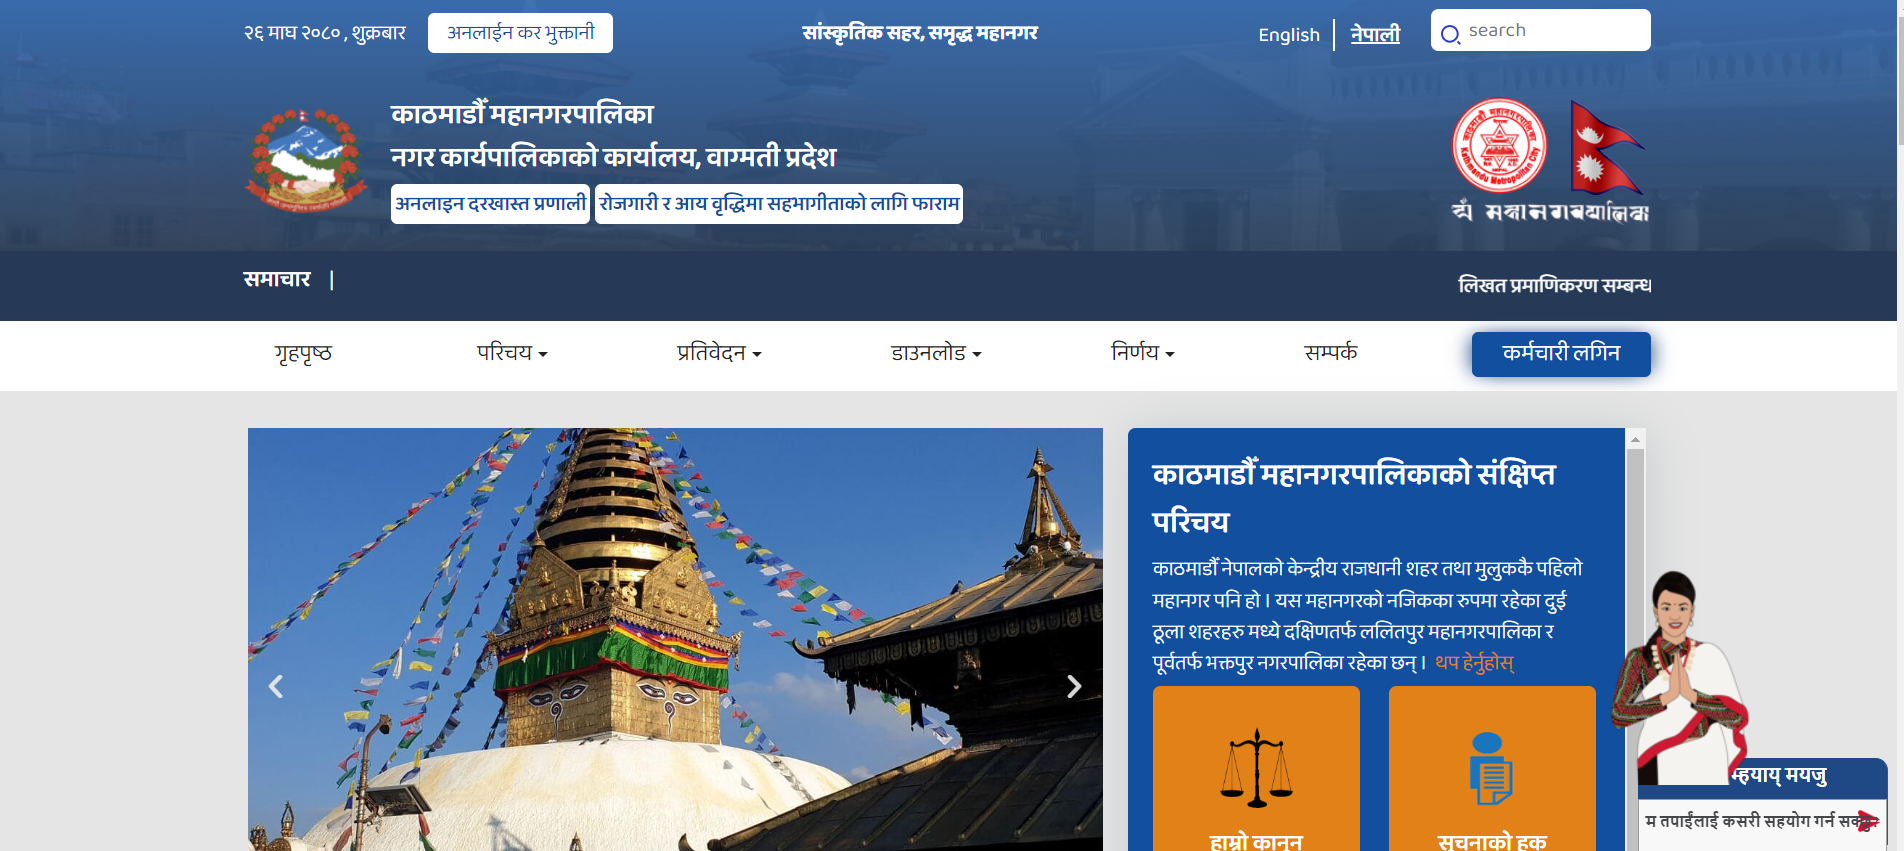Viewport: 1904px width, 851px height.
Task: Open the गृहपृष्ठ menu item
Action: click(x=303, y=353)
